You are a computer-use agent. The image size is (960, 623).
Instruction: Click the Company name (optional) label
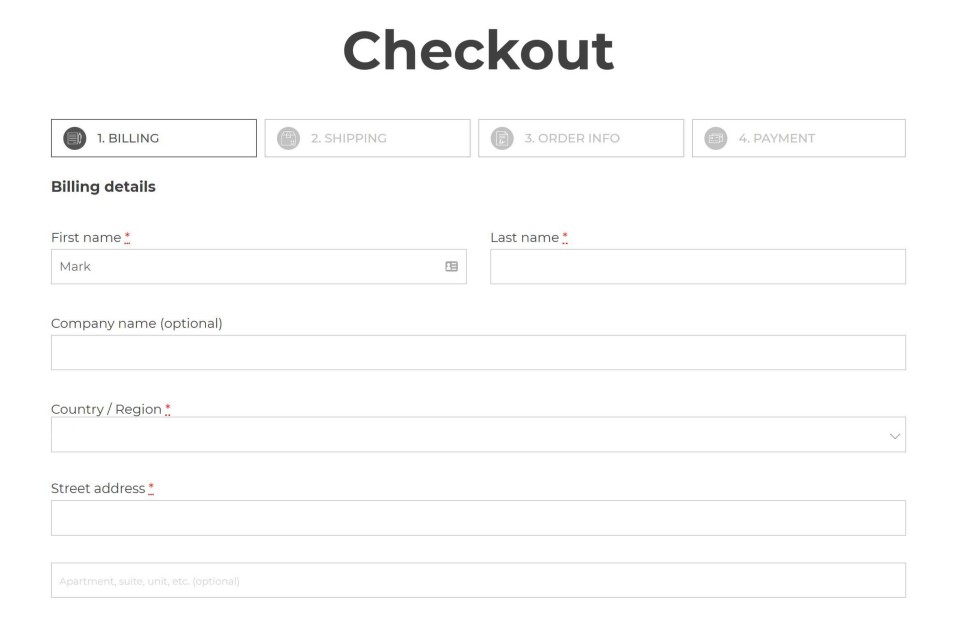coord(136,323)
